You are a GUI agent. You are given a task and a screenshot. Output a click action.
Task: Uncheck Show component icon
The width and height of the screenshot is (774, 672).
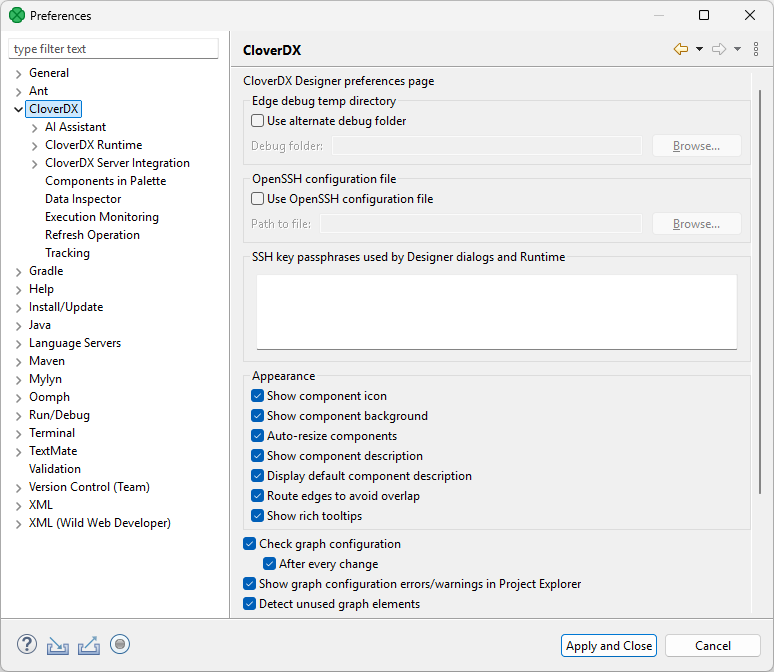tap(257, 396)
